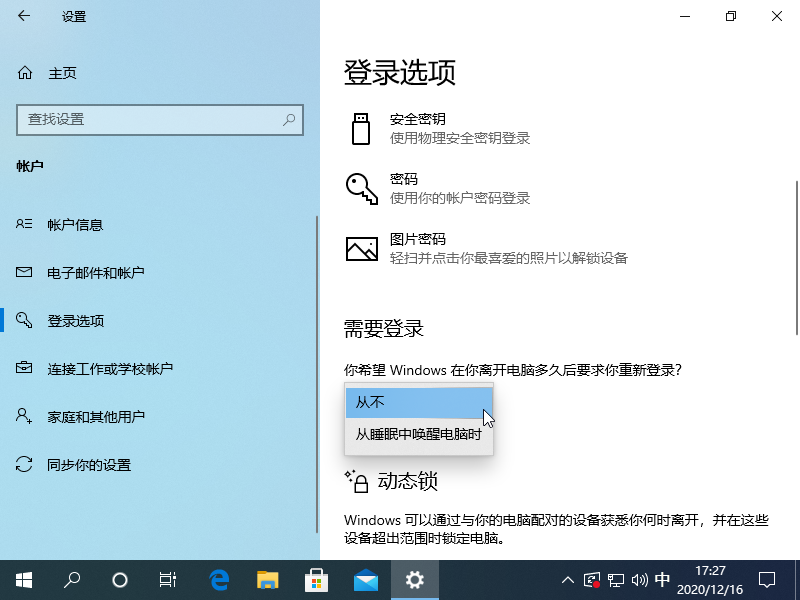Click the back arrow in Settings
The width and height of the screenshot is (800, 600).
(24, 17)
